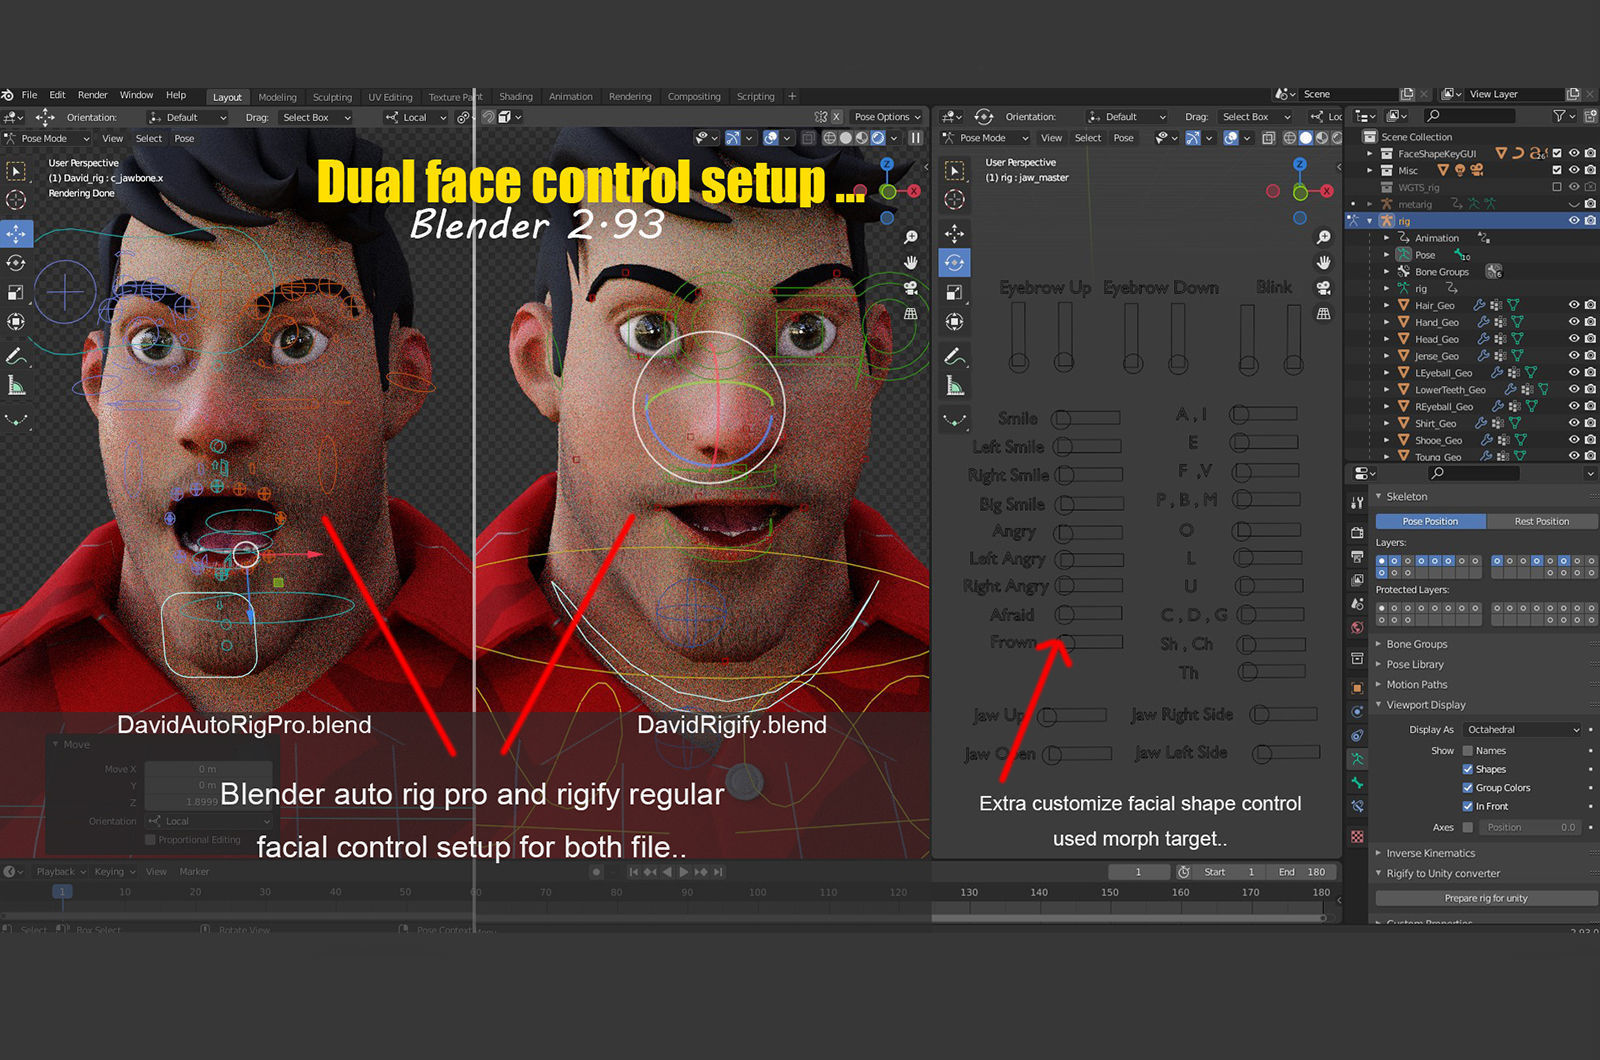This screenshot has width=1600, height=1060.
Task: Switch to the Modeling workspace tab
Action: pyautogui.click(x=277, y=97)
